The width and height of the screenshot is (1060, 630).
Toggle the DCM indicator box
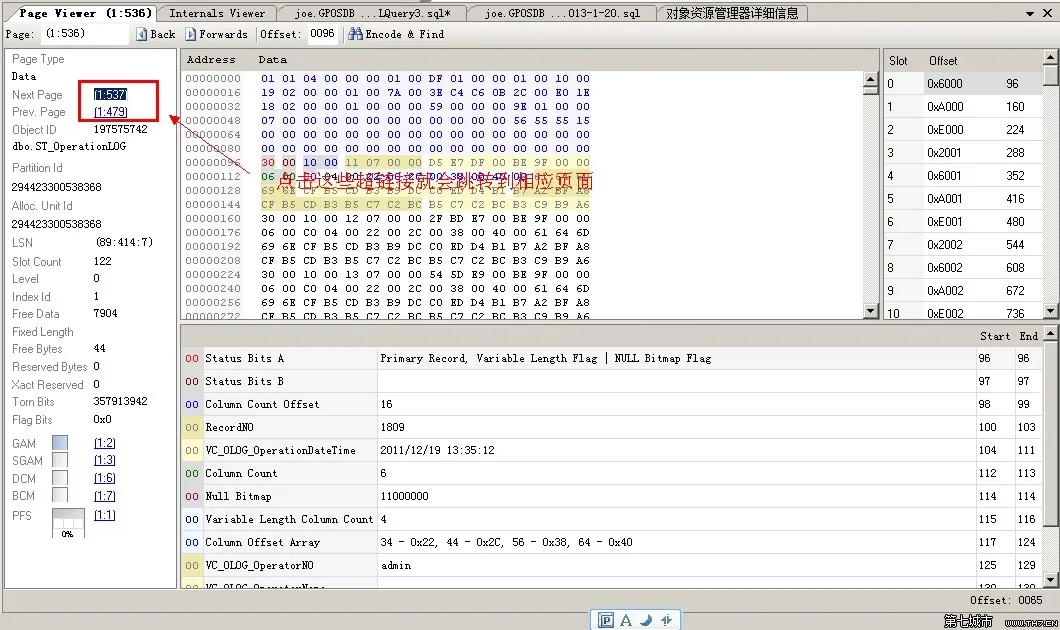click(60, 478)
